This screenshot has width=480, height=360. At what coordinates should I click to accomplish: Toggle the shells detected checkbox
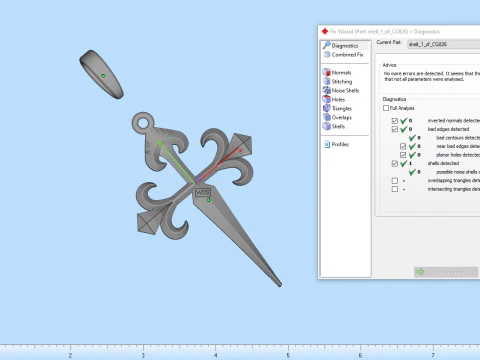click(x=395, y=163)
